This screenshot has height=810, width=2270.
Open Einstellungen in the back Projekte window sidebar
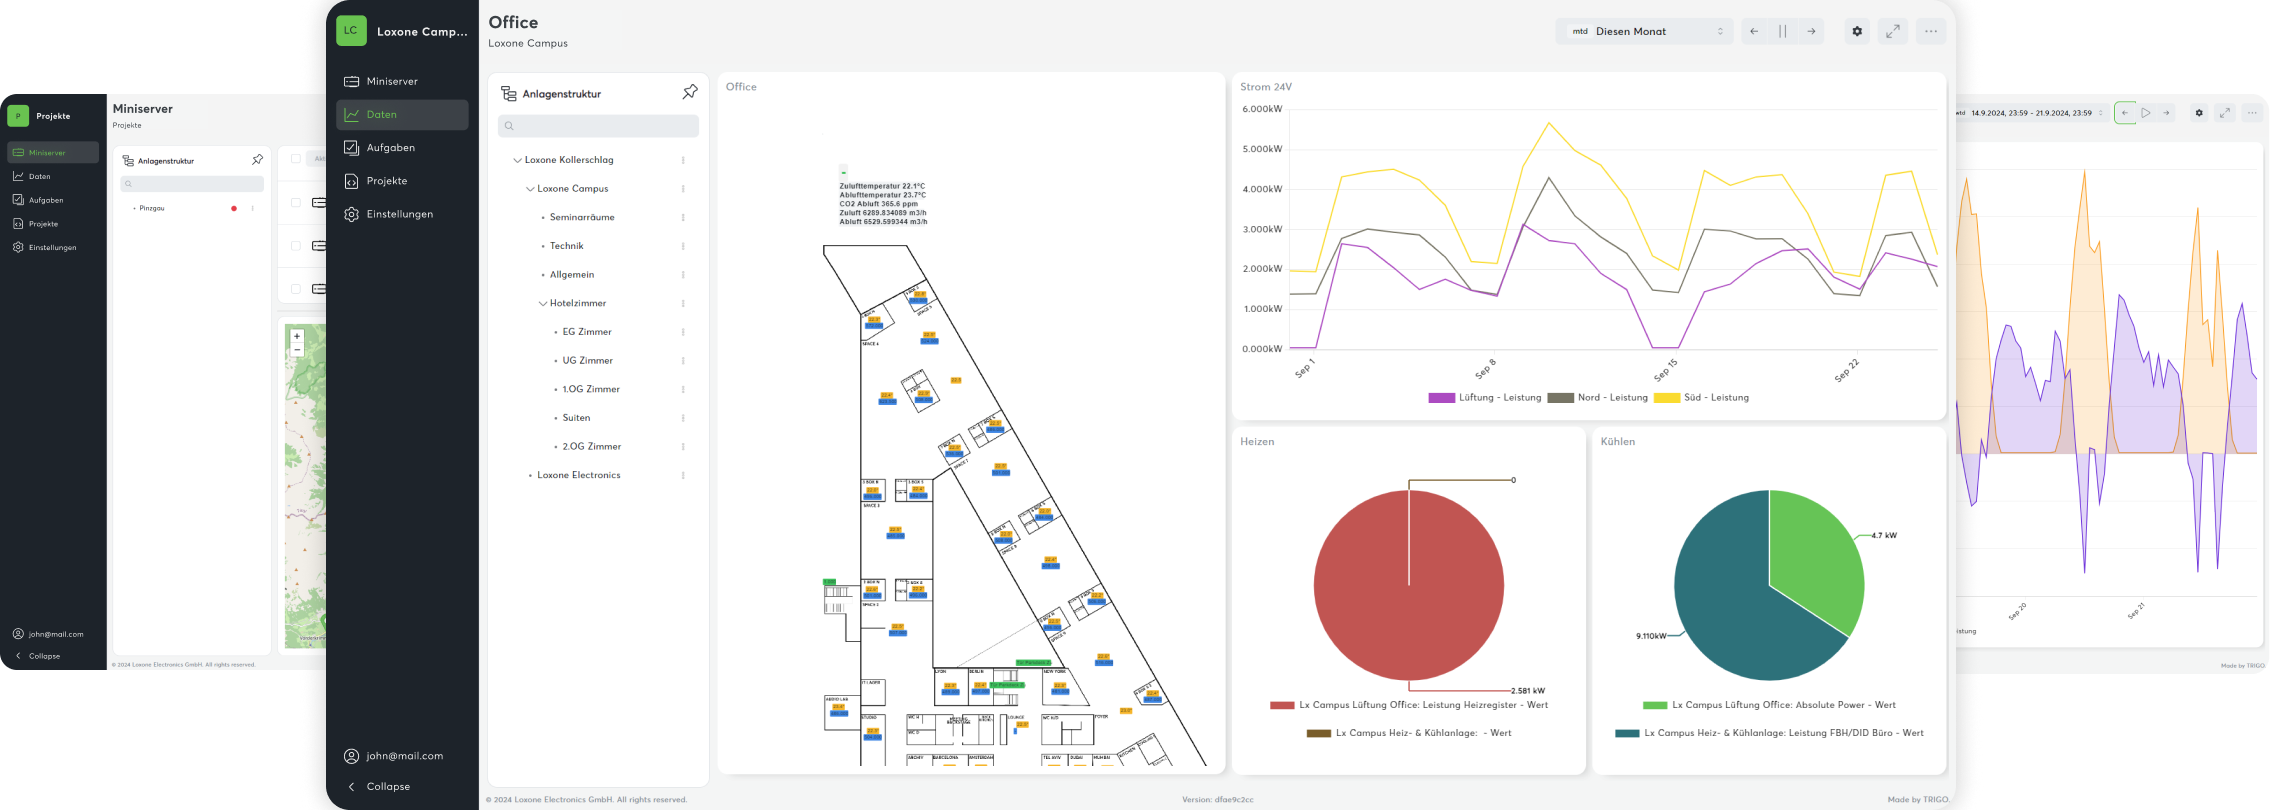(53, 247)
